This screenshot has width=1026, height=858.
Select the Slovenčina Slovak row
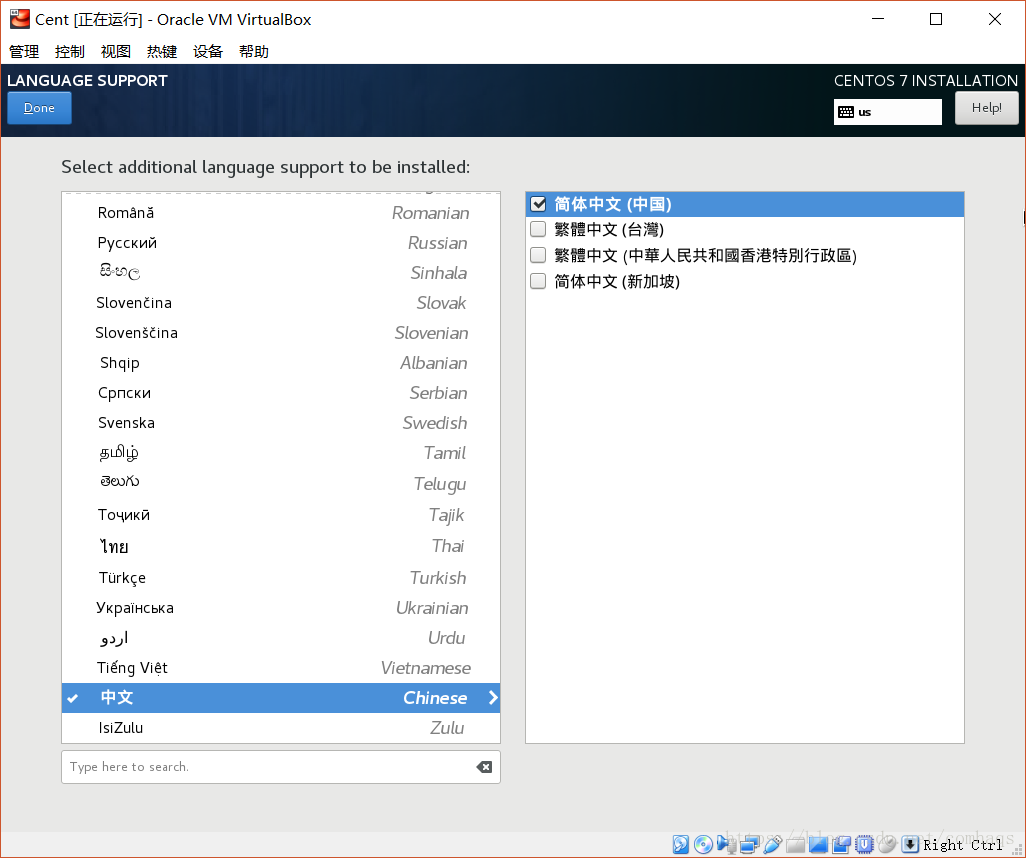point(281,303)
